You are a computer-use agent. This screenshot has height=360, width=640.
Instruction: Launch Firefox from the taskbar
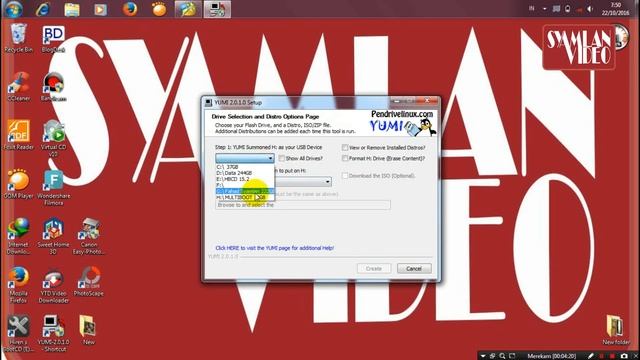pyautogui.click(x=130, y=9)
